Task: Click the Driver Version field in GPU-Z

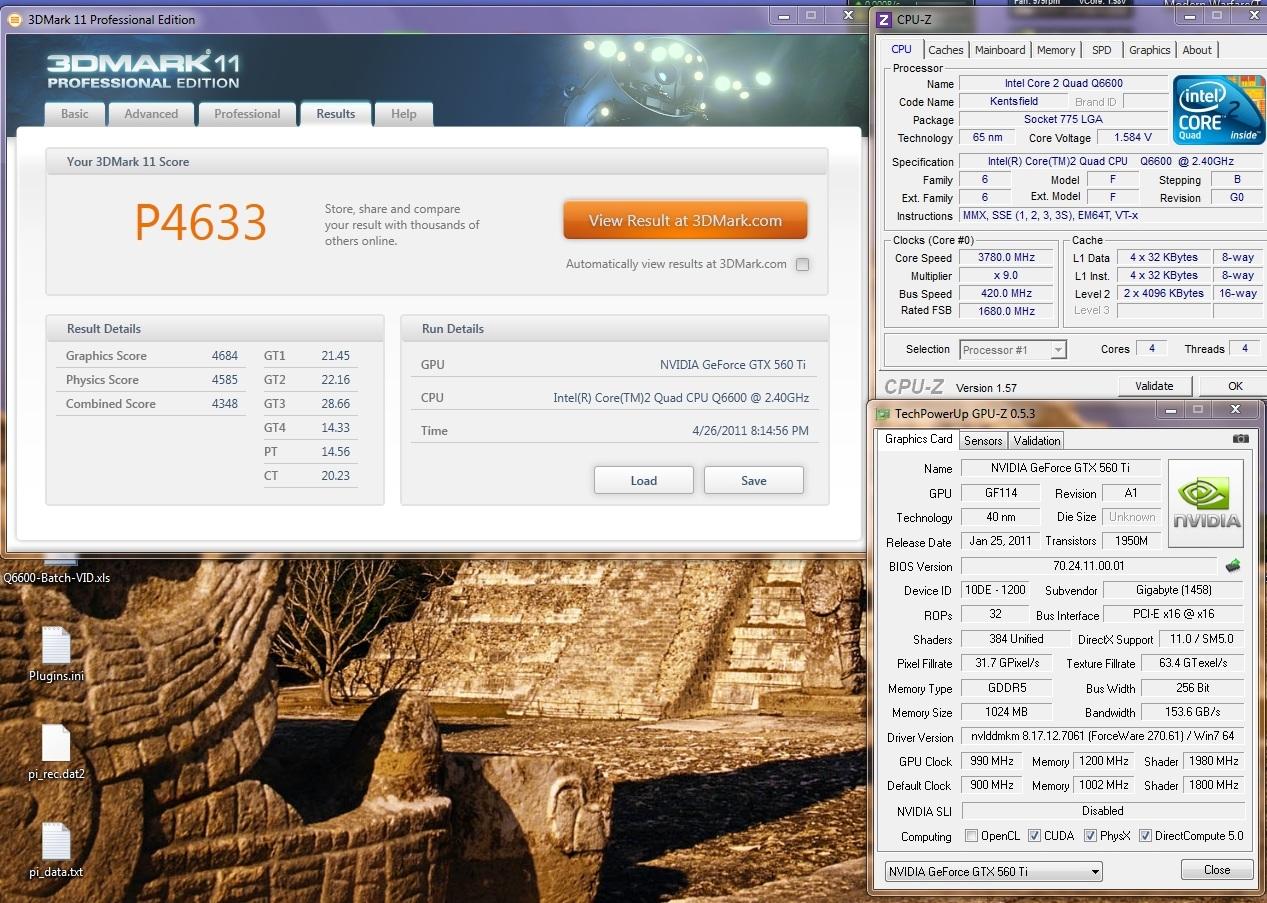Action: 1102,736
